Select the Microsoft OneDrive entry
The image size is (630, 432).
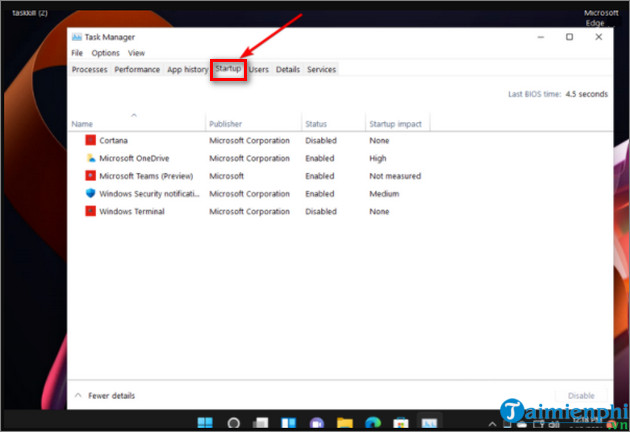point(134,158)
